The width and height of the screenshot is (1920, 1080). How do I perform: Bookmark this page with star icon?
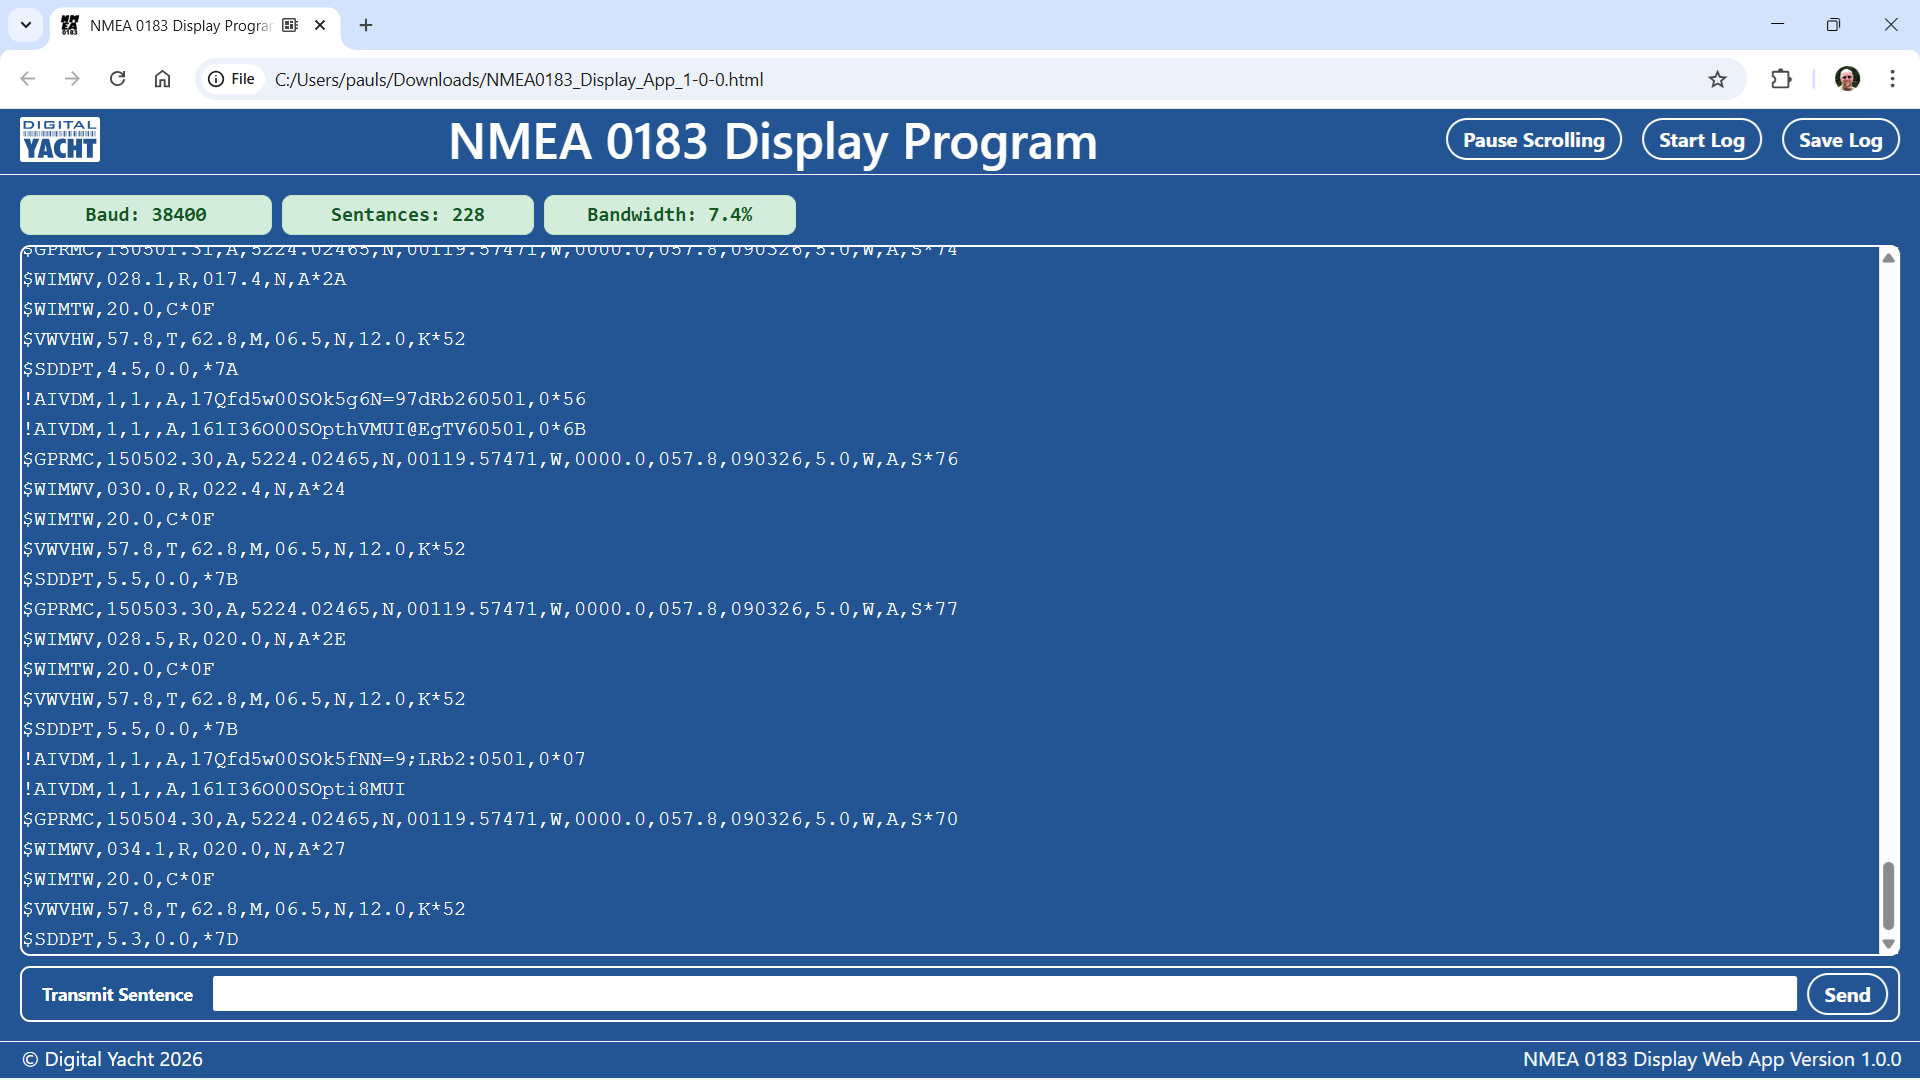click(x=1717, y=80)
